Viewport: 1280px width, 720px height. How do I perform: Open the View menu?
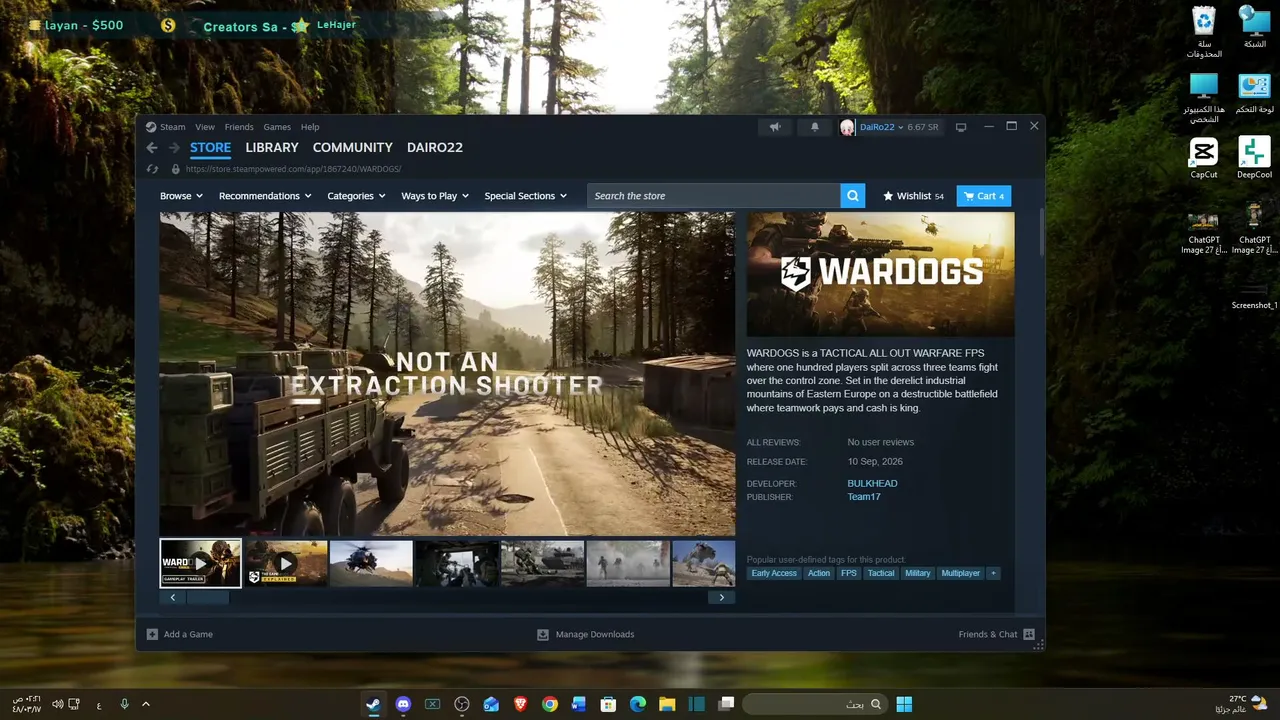[205, 127]
